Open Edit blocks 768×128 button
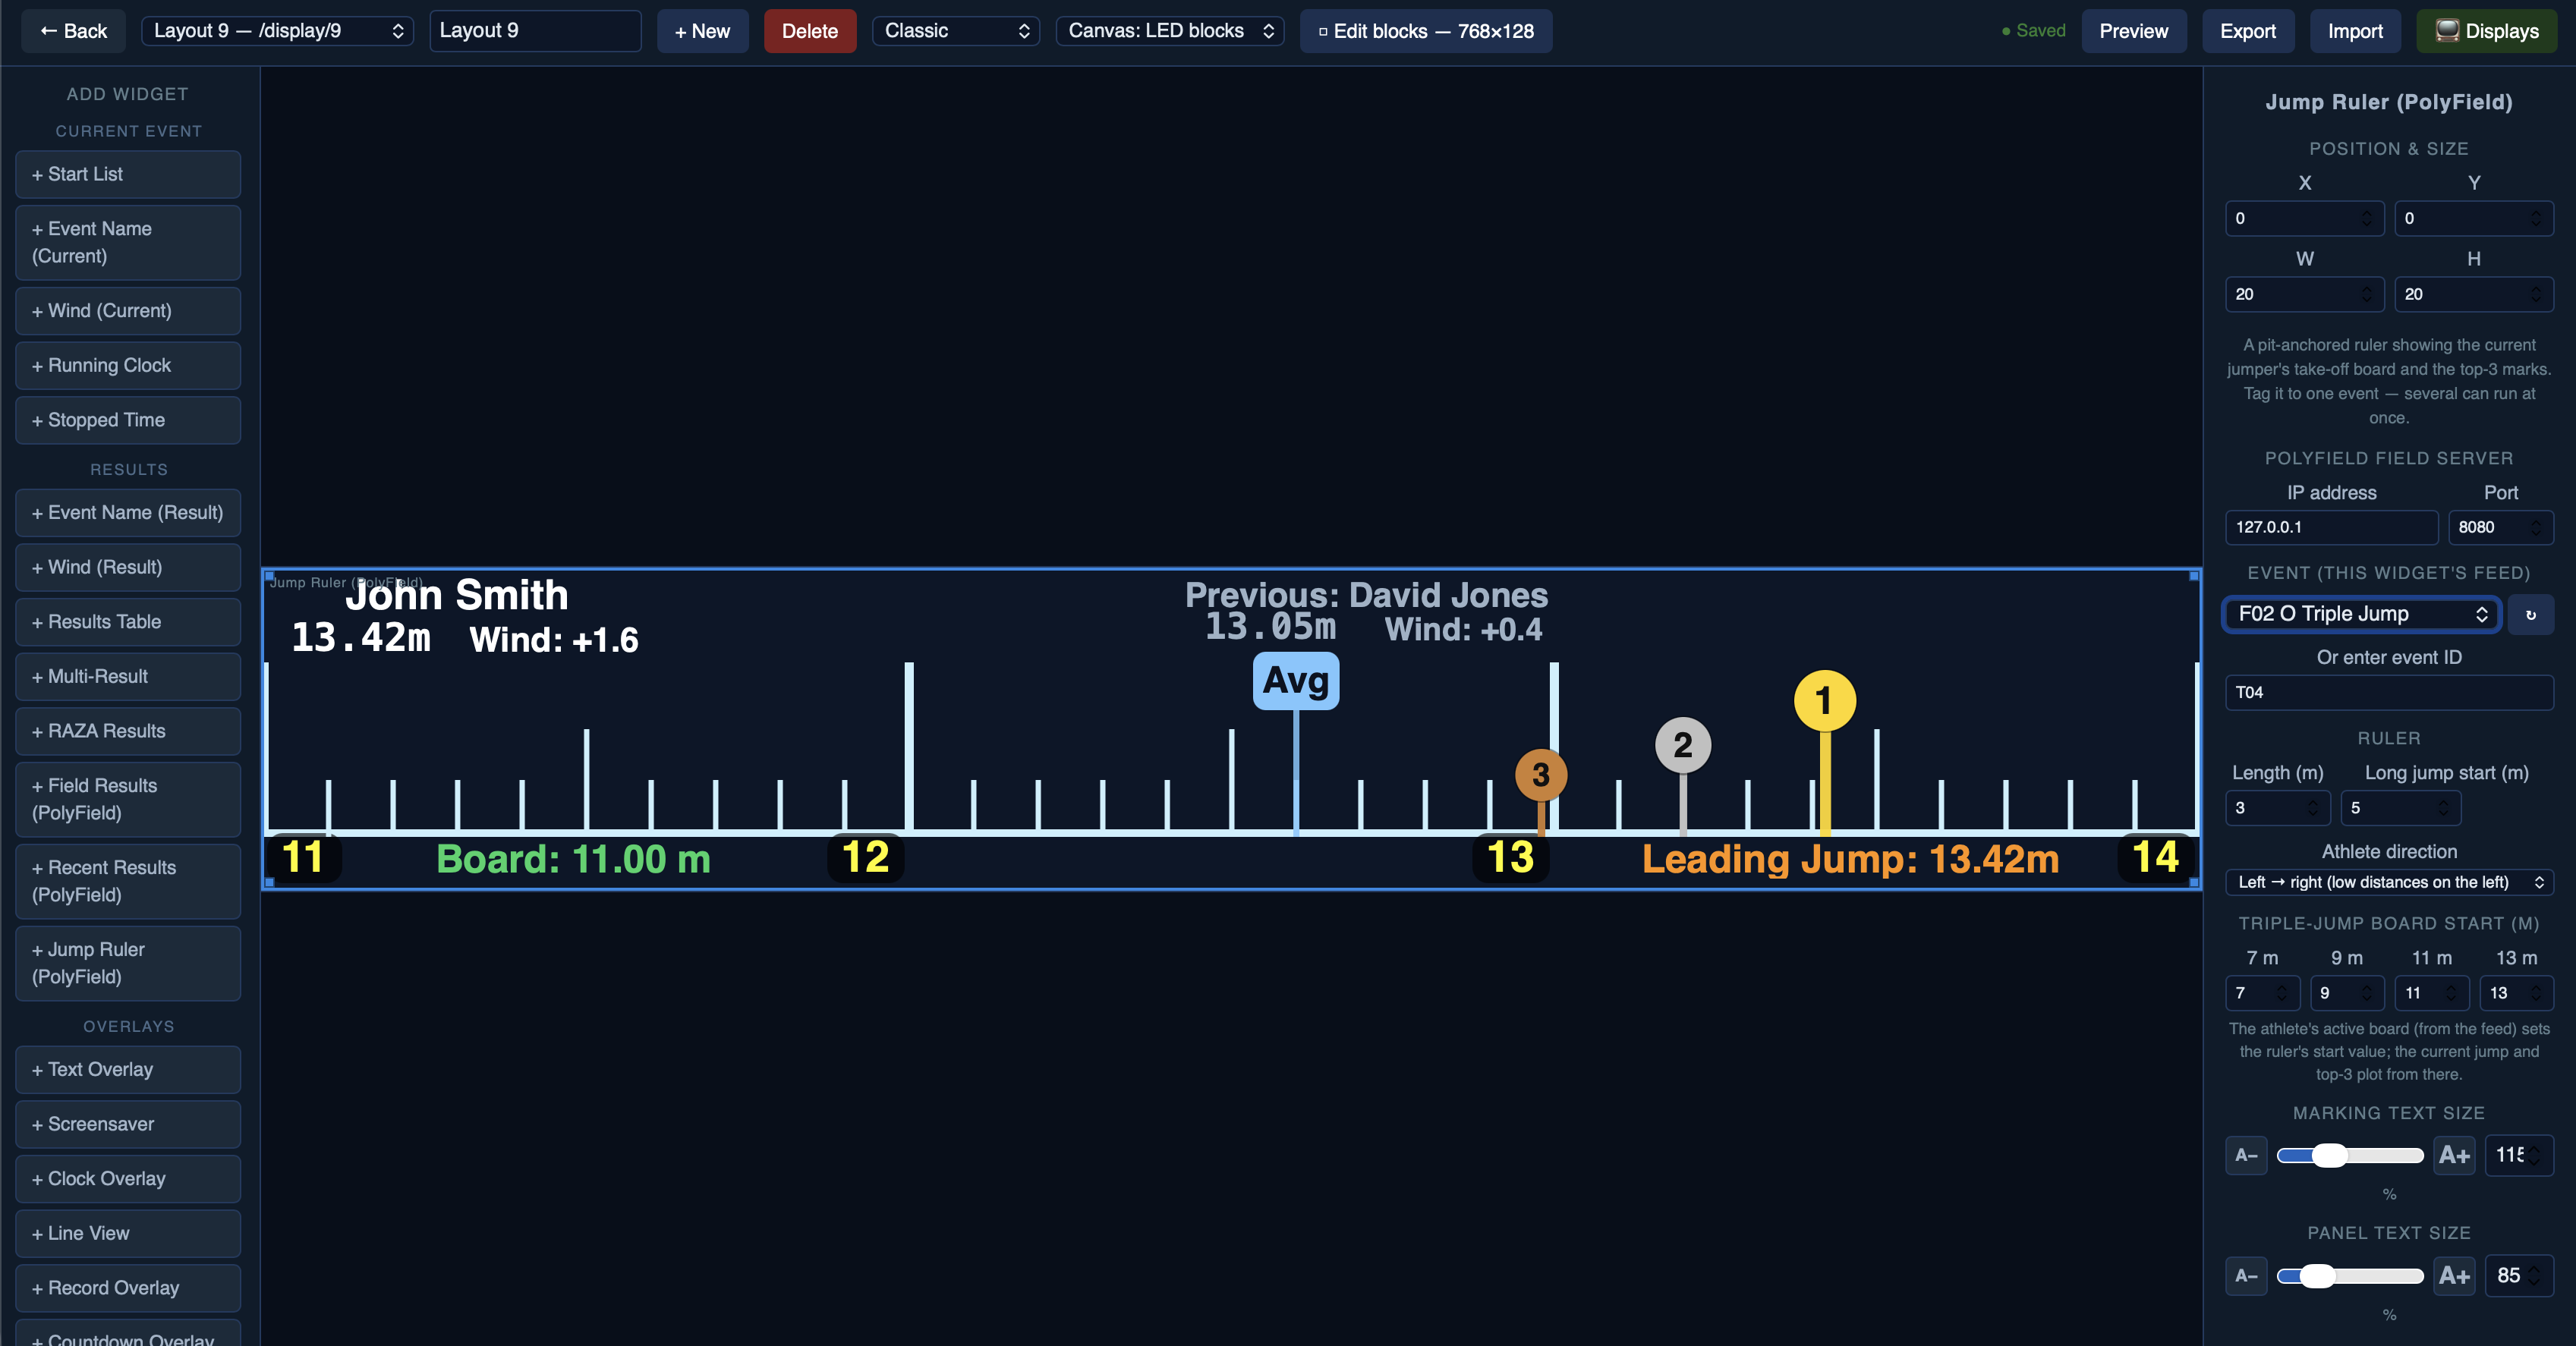2576x1346 pixels. point(1426,31)
